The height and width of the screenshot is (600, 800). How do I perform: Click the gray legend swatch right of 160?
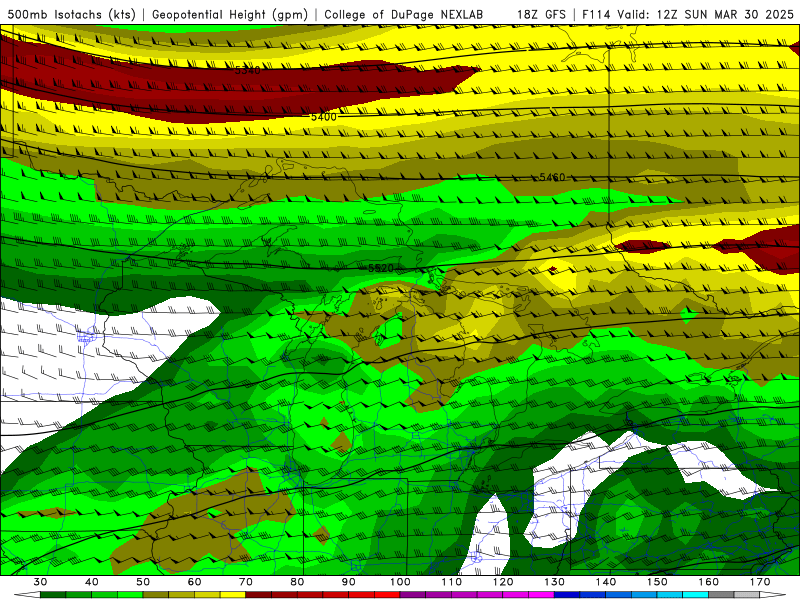click(x=721, y=595)
